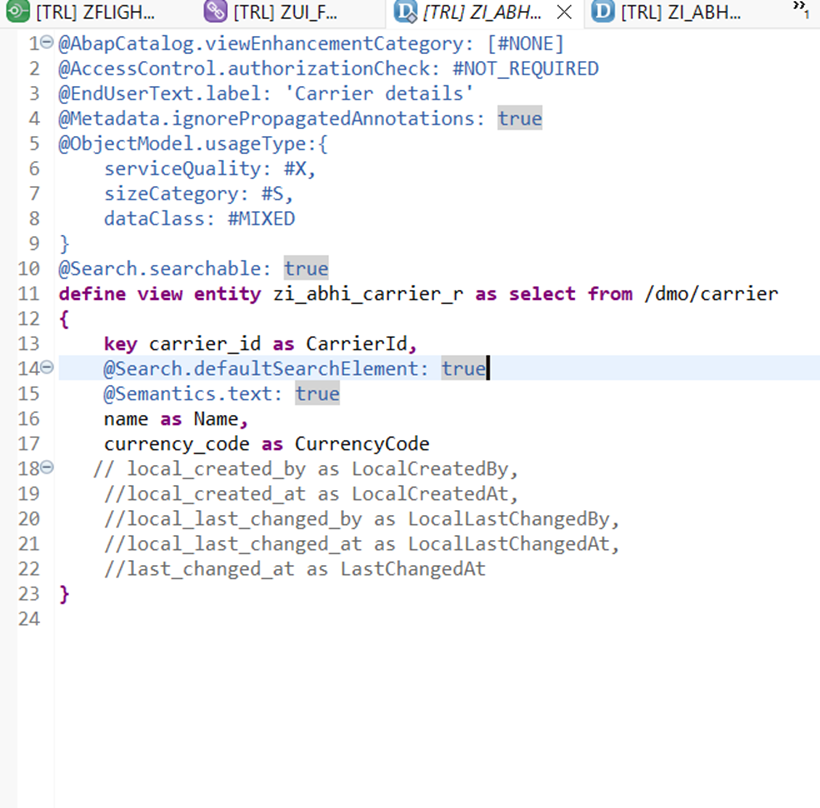820x808 pixels.
Task: Click the blue D icon on active tab
Action: coord(405,12)
